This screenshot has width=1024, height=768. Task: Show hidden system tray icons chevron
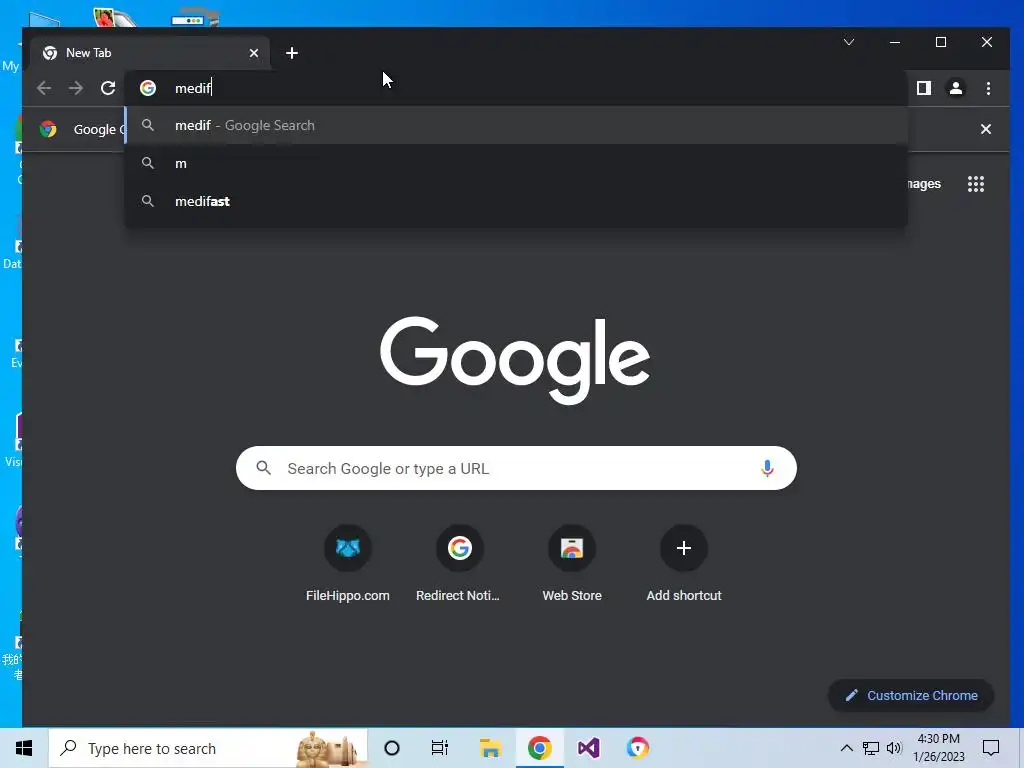point(846,748)
